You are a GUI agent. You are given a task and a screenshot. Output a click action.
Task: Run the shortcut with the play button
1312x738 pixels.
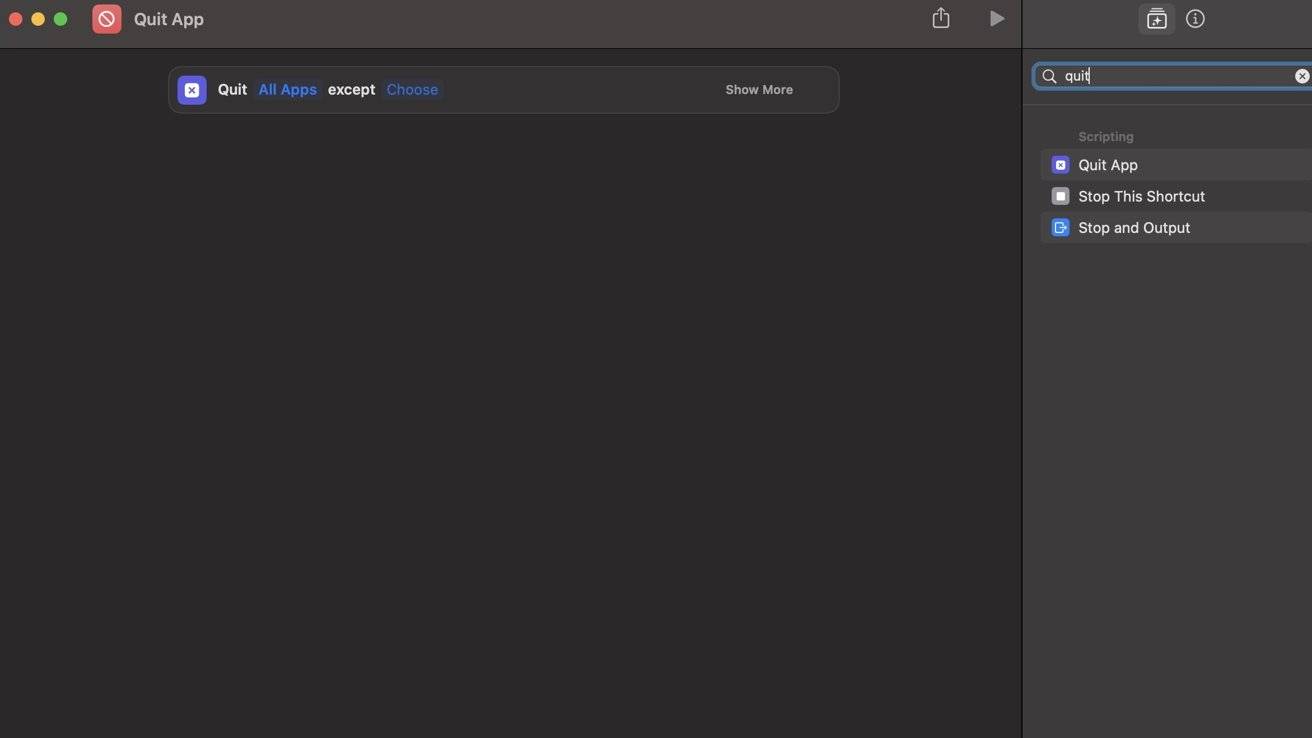(996, 18)
